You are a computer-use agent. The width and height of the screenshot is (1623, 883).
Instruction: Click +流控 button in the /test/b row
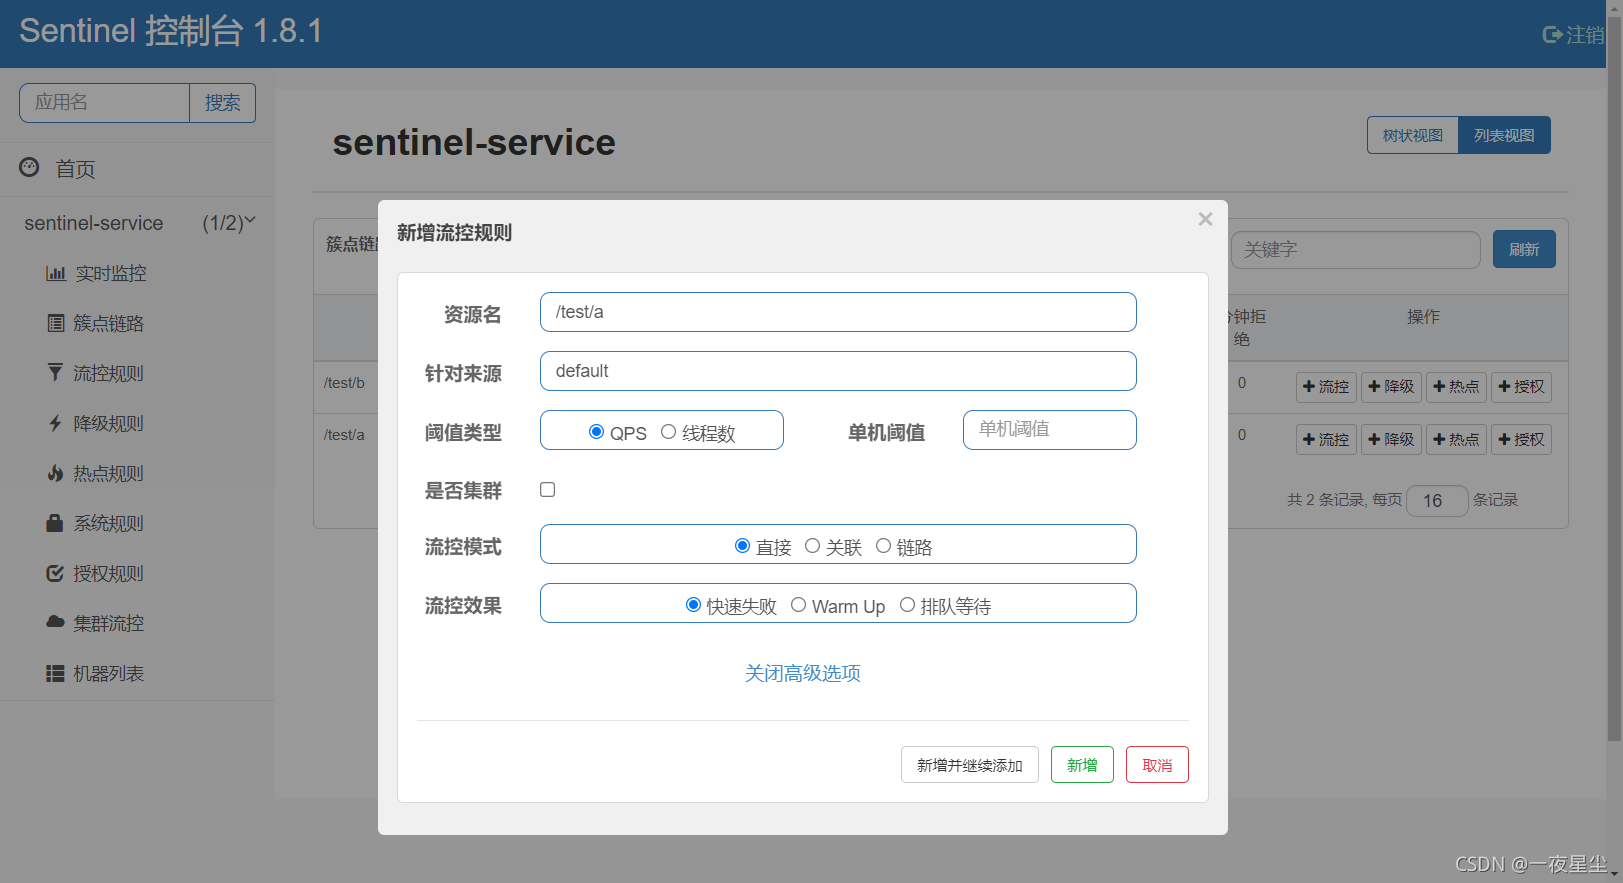[1326, 387]
